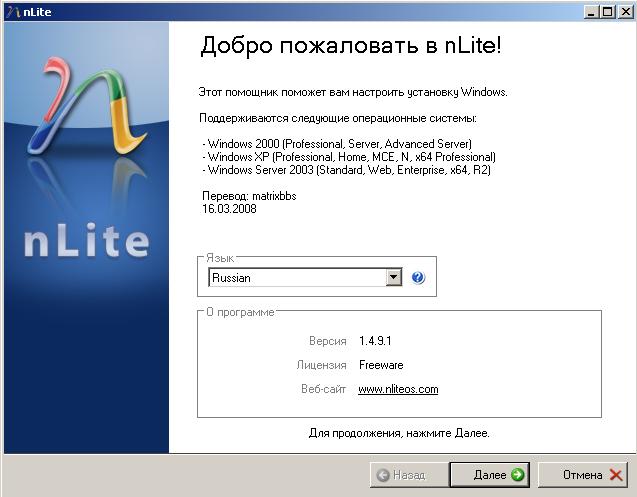
Task: Click the disabled Назад button
Action: [410, 474]
